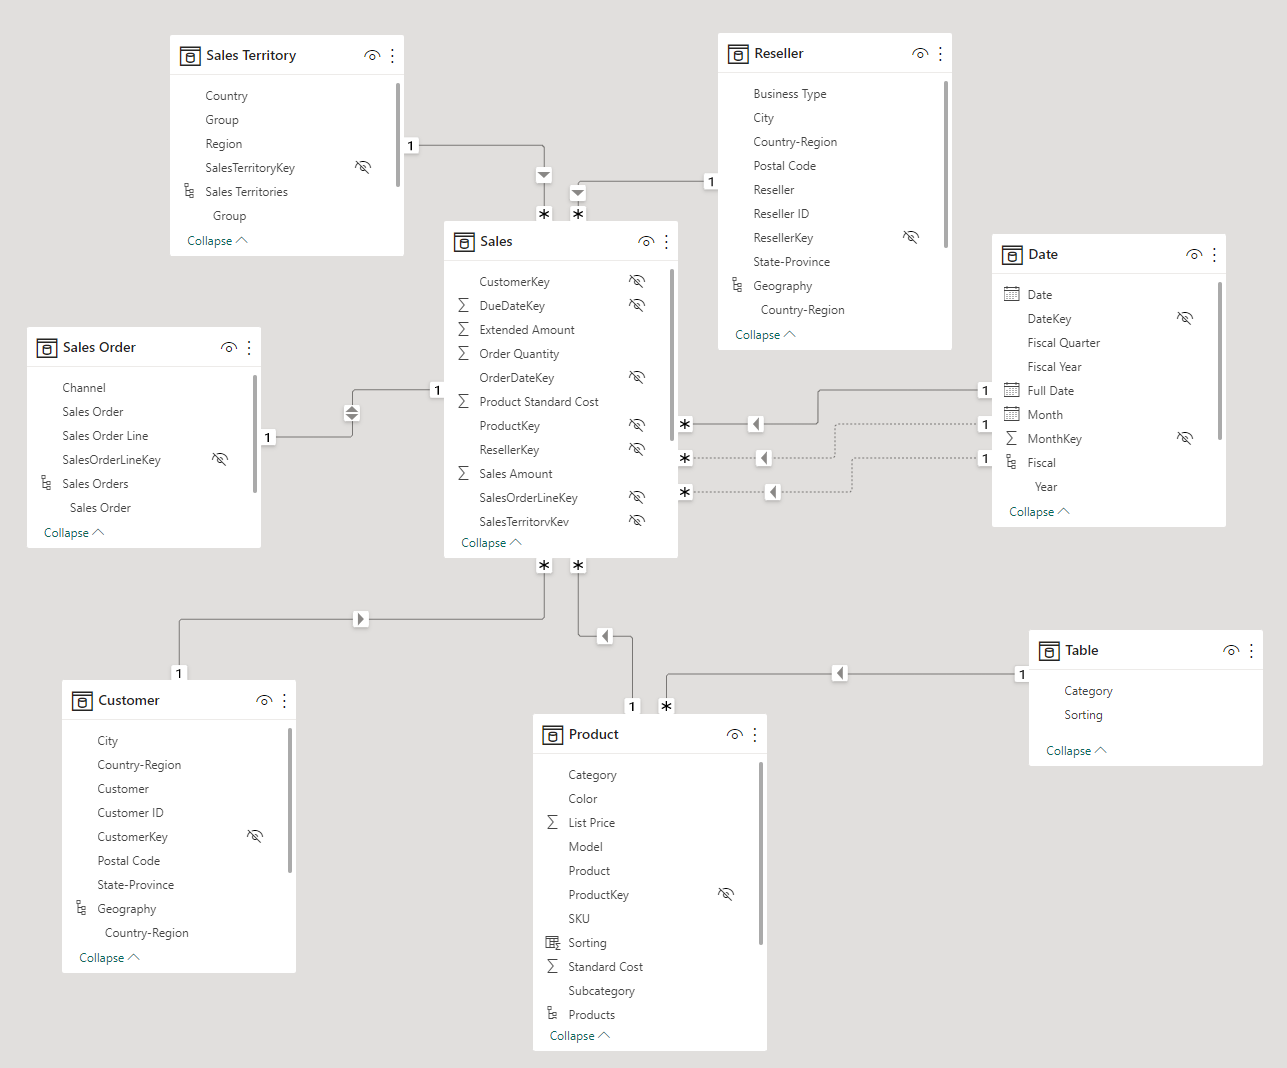1287x1068 pixels.
Task: Collapse the Customer table
Action: 108,957
